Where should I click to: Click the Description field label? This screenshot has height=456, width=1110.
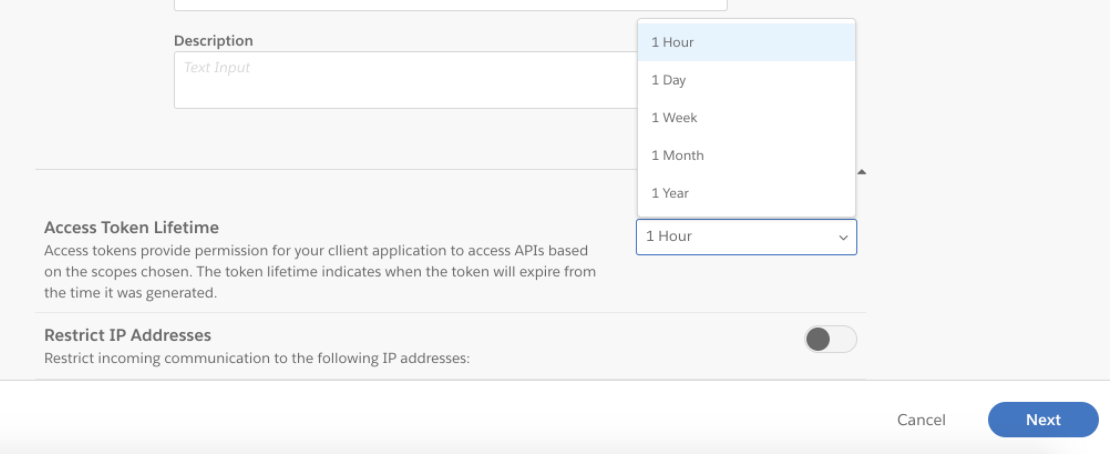coord(213,41)
